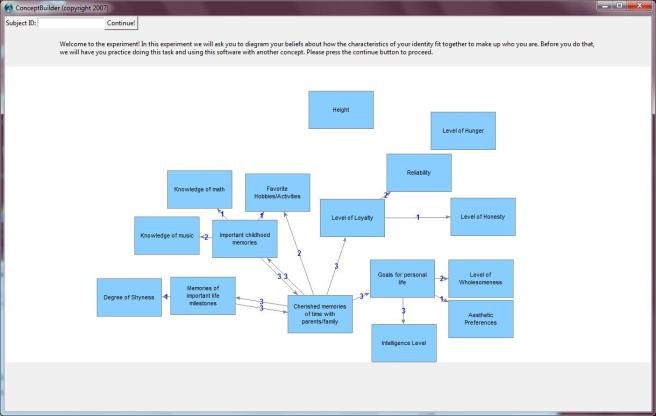656x416 pixels.
Task: Select the Intelligence Level box
Action: (404, 342)
